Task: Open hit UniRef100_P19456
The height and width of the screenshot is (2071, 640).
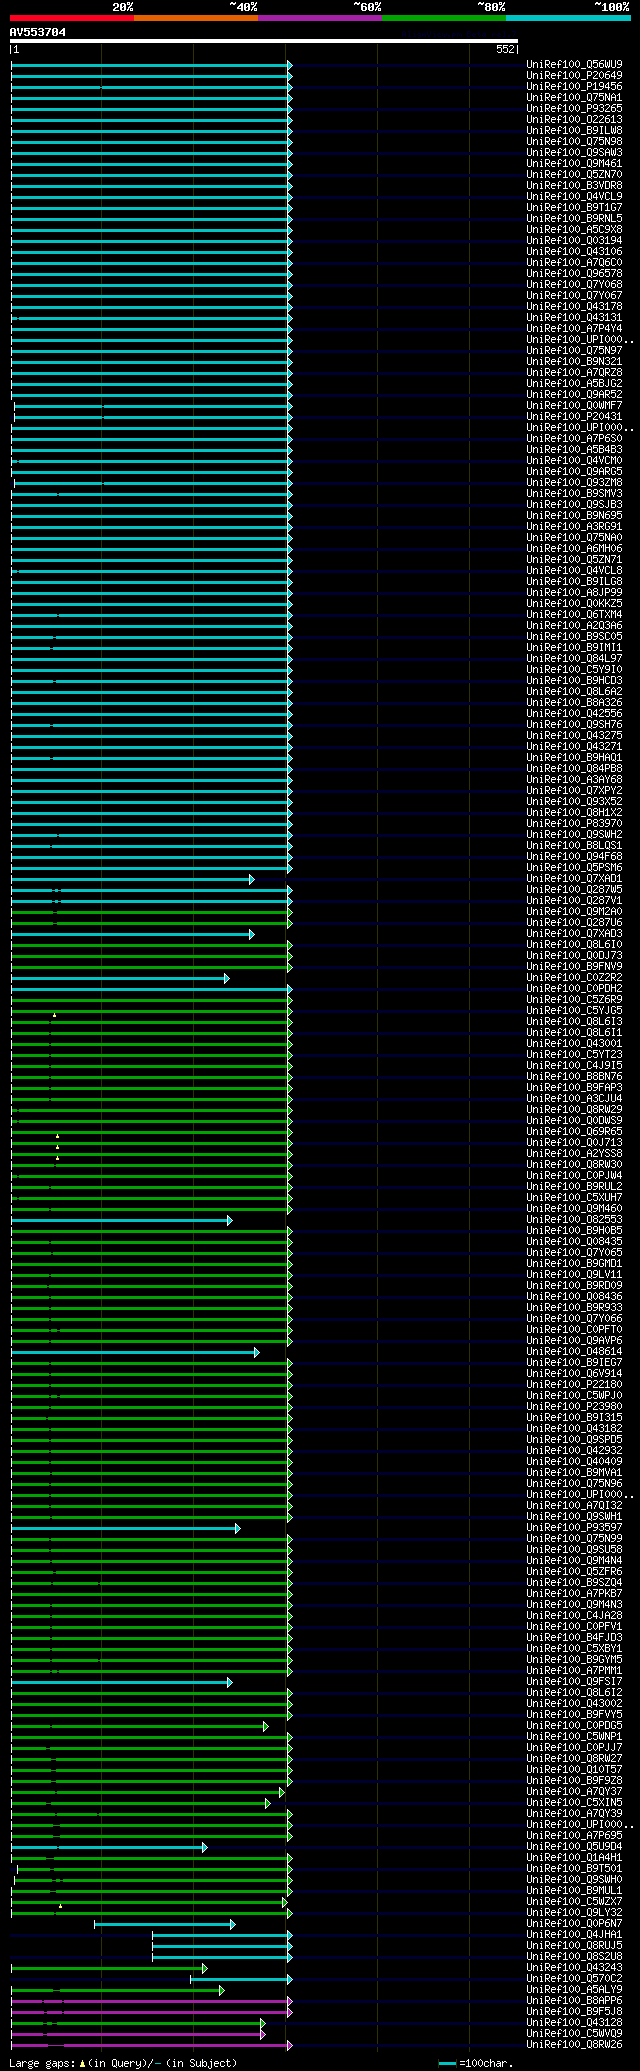Action: 574,86
